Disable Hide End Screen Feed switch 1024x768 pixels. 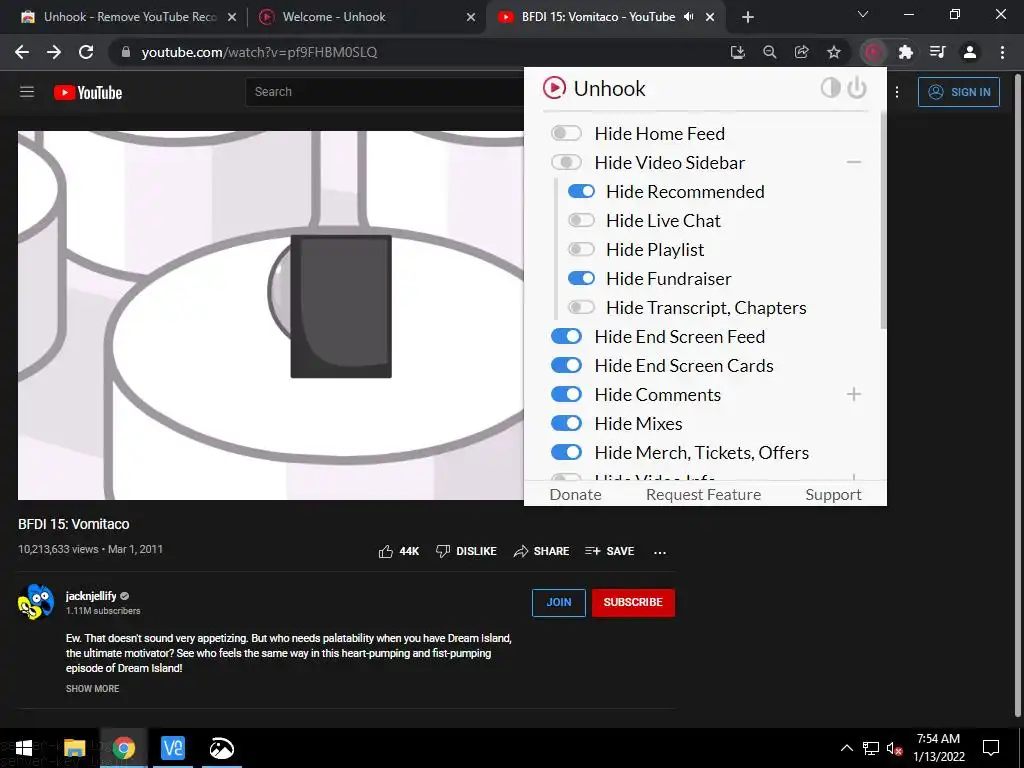[x=566, y=336]
